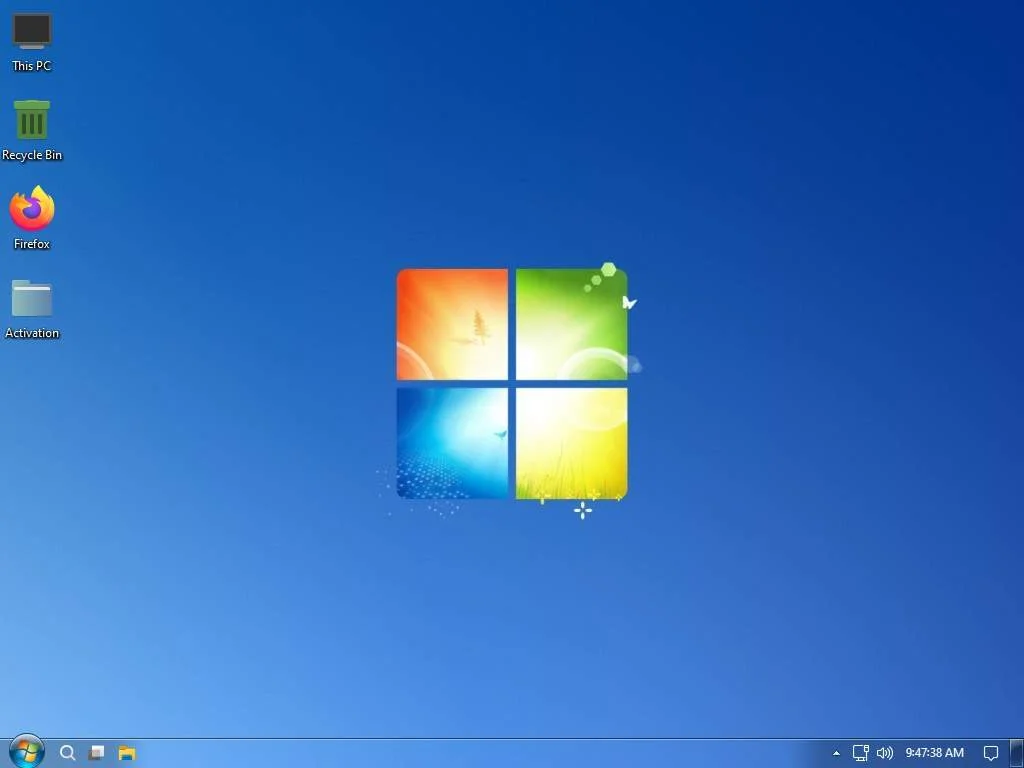
Task: Open the clock showing 9:47:38 AM
Action: pyautogui.click(x=935, y=753)
